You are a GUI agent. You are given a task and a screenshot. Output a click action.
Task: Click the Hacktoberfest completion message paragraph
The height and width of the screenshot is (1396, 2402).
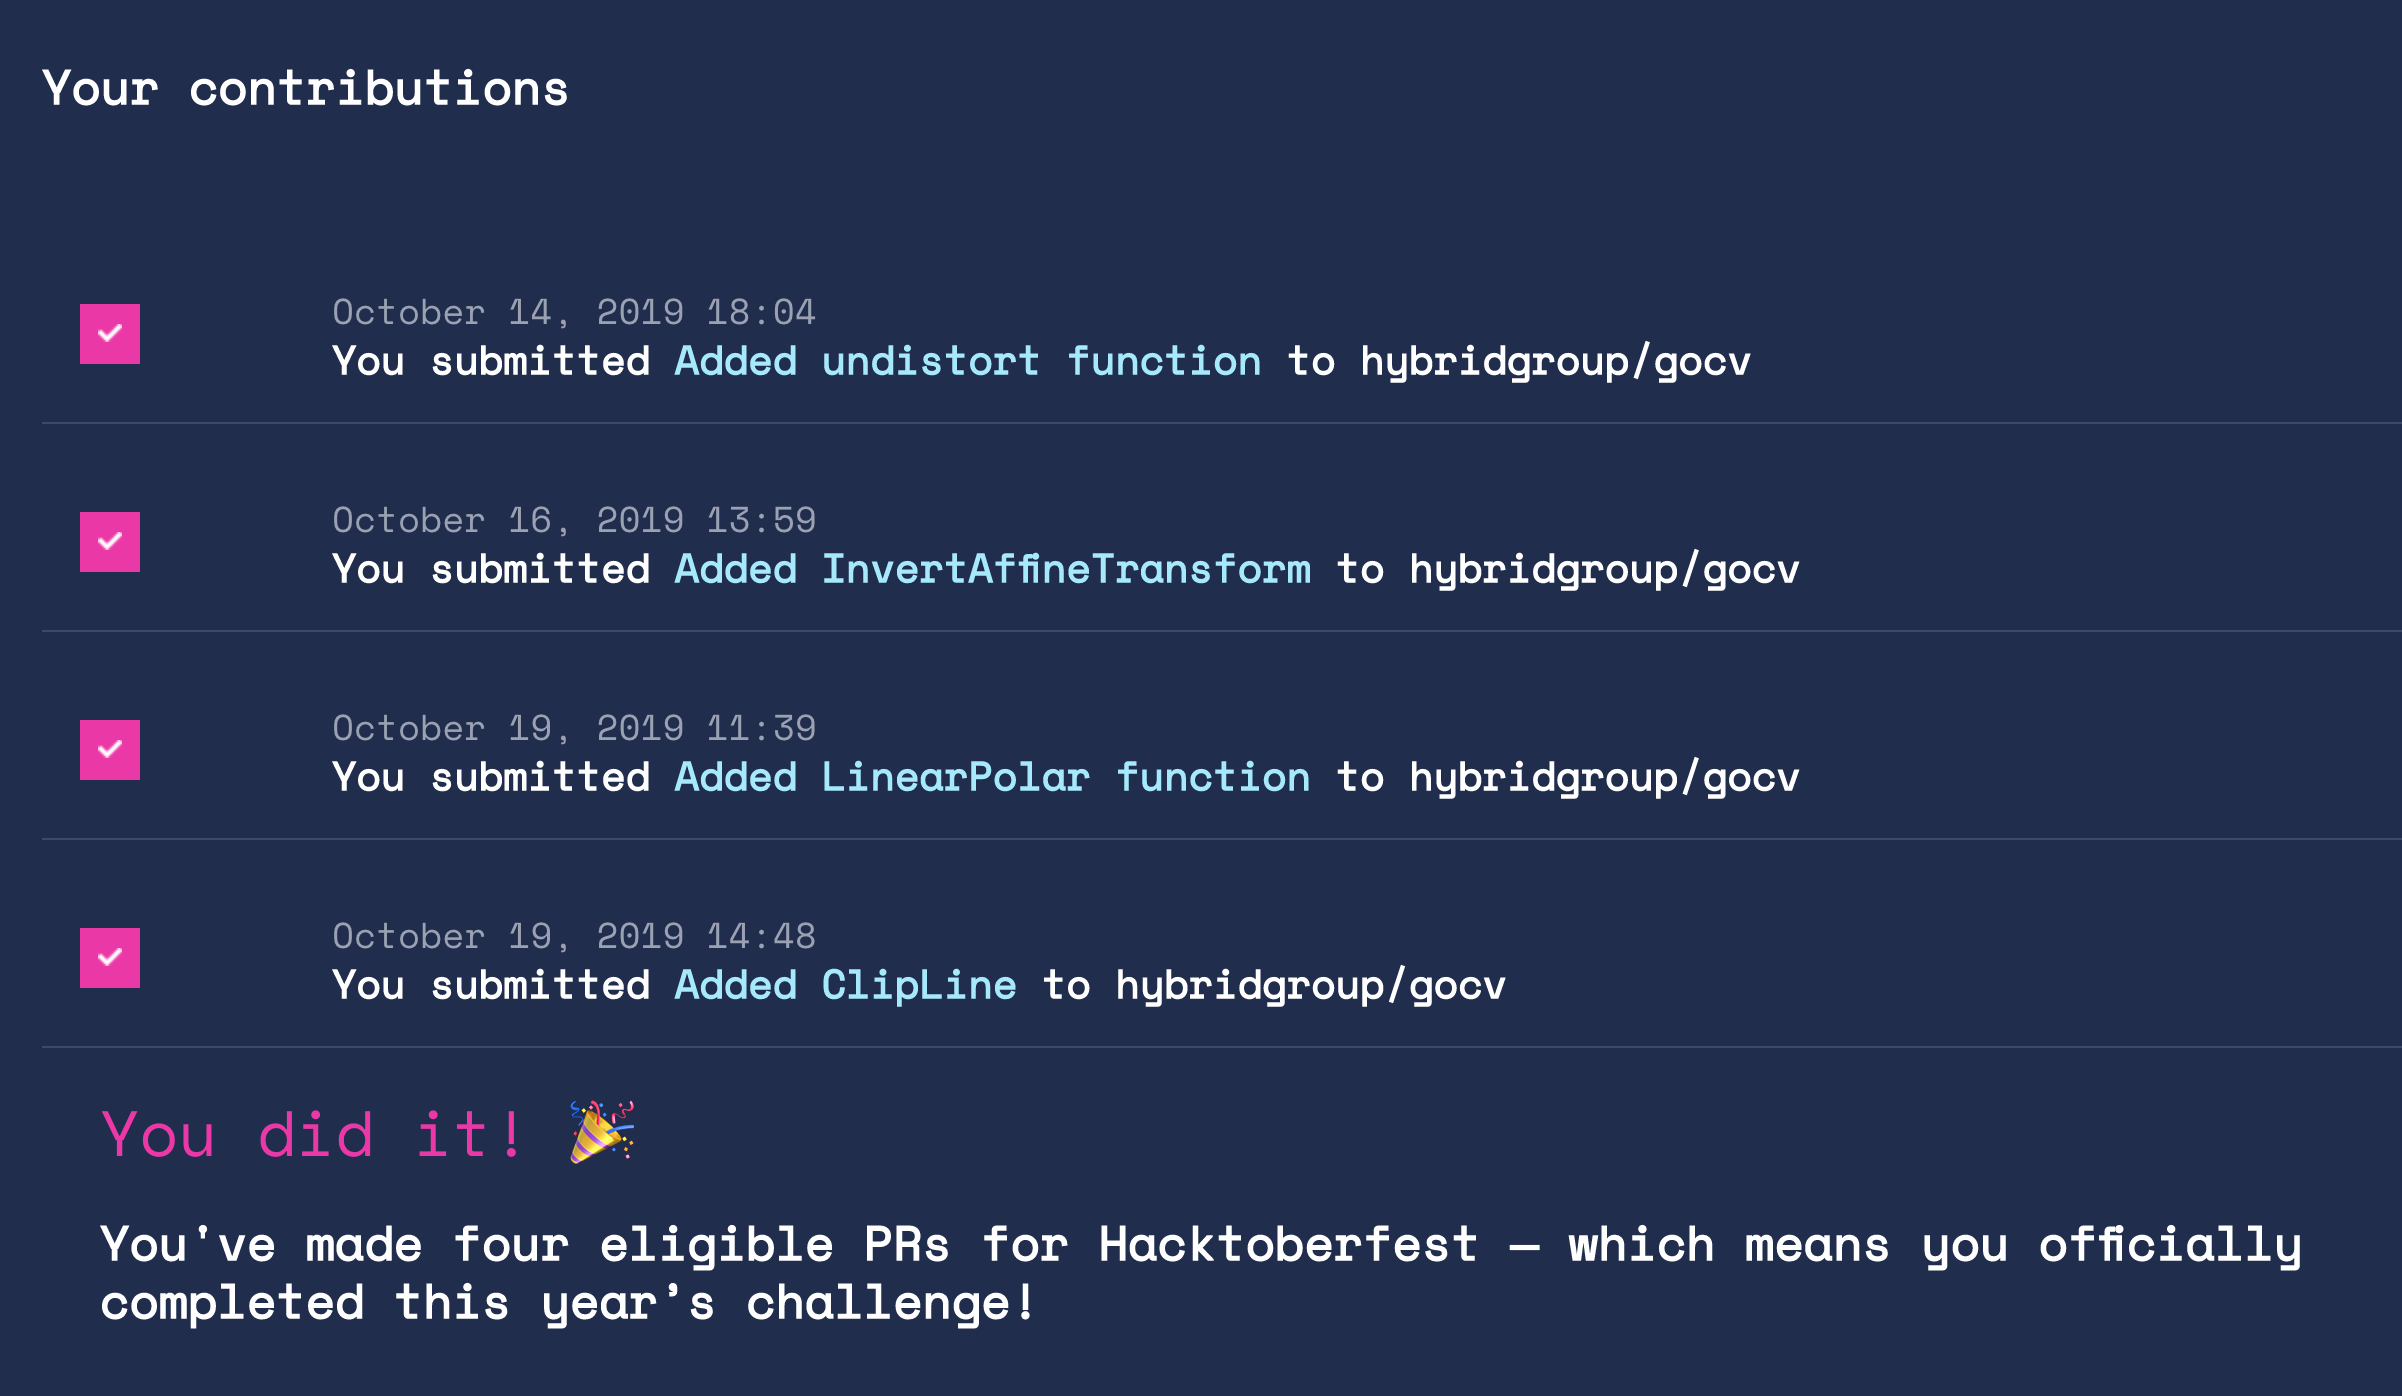tap(1200, 1274)
